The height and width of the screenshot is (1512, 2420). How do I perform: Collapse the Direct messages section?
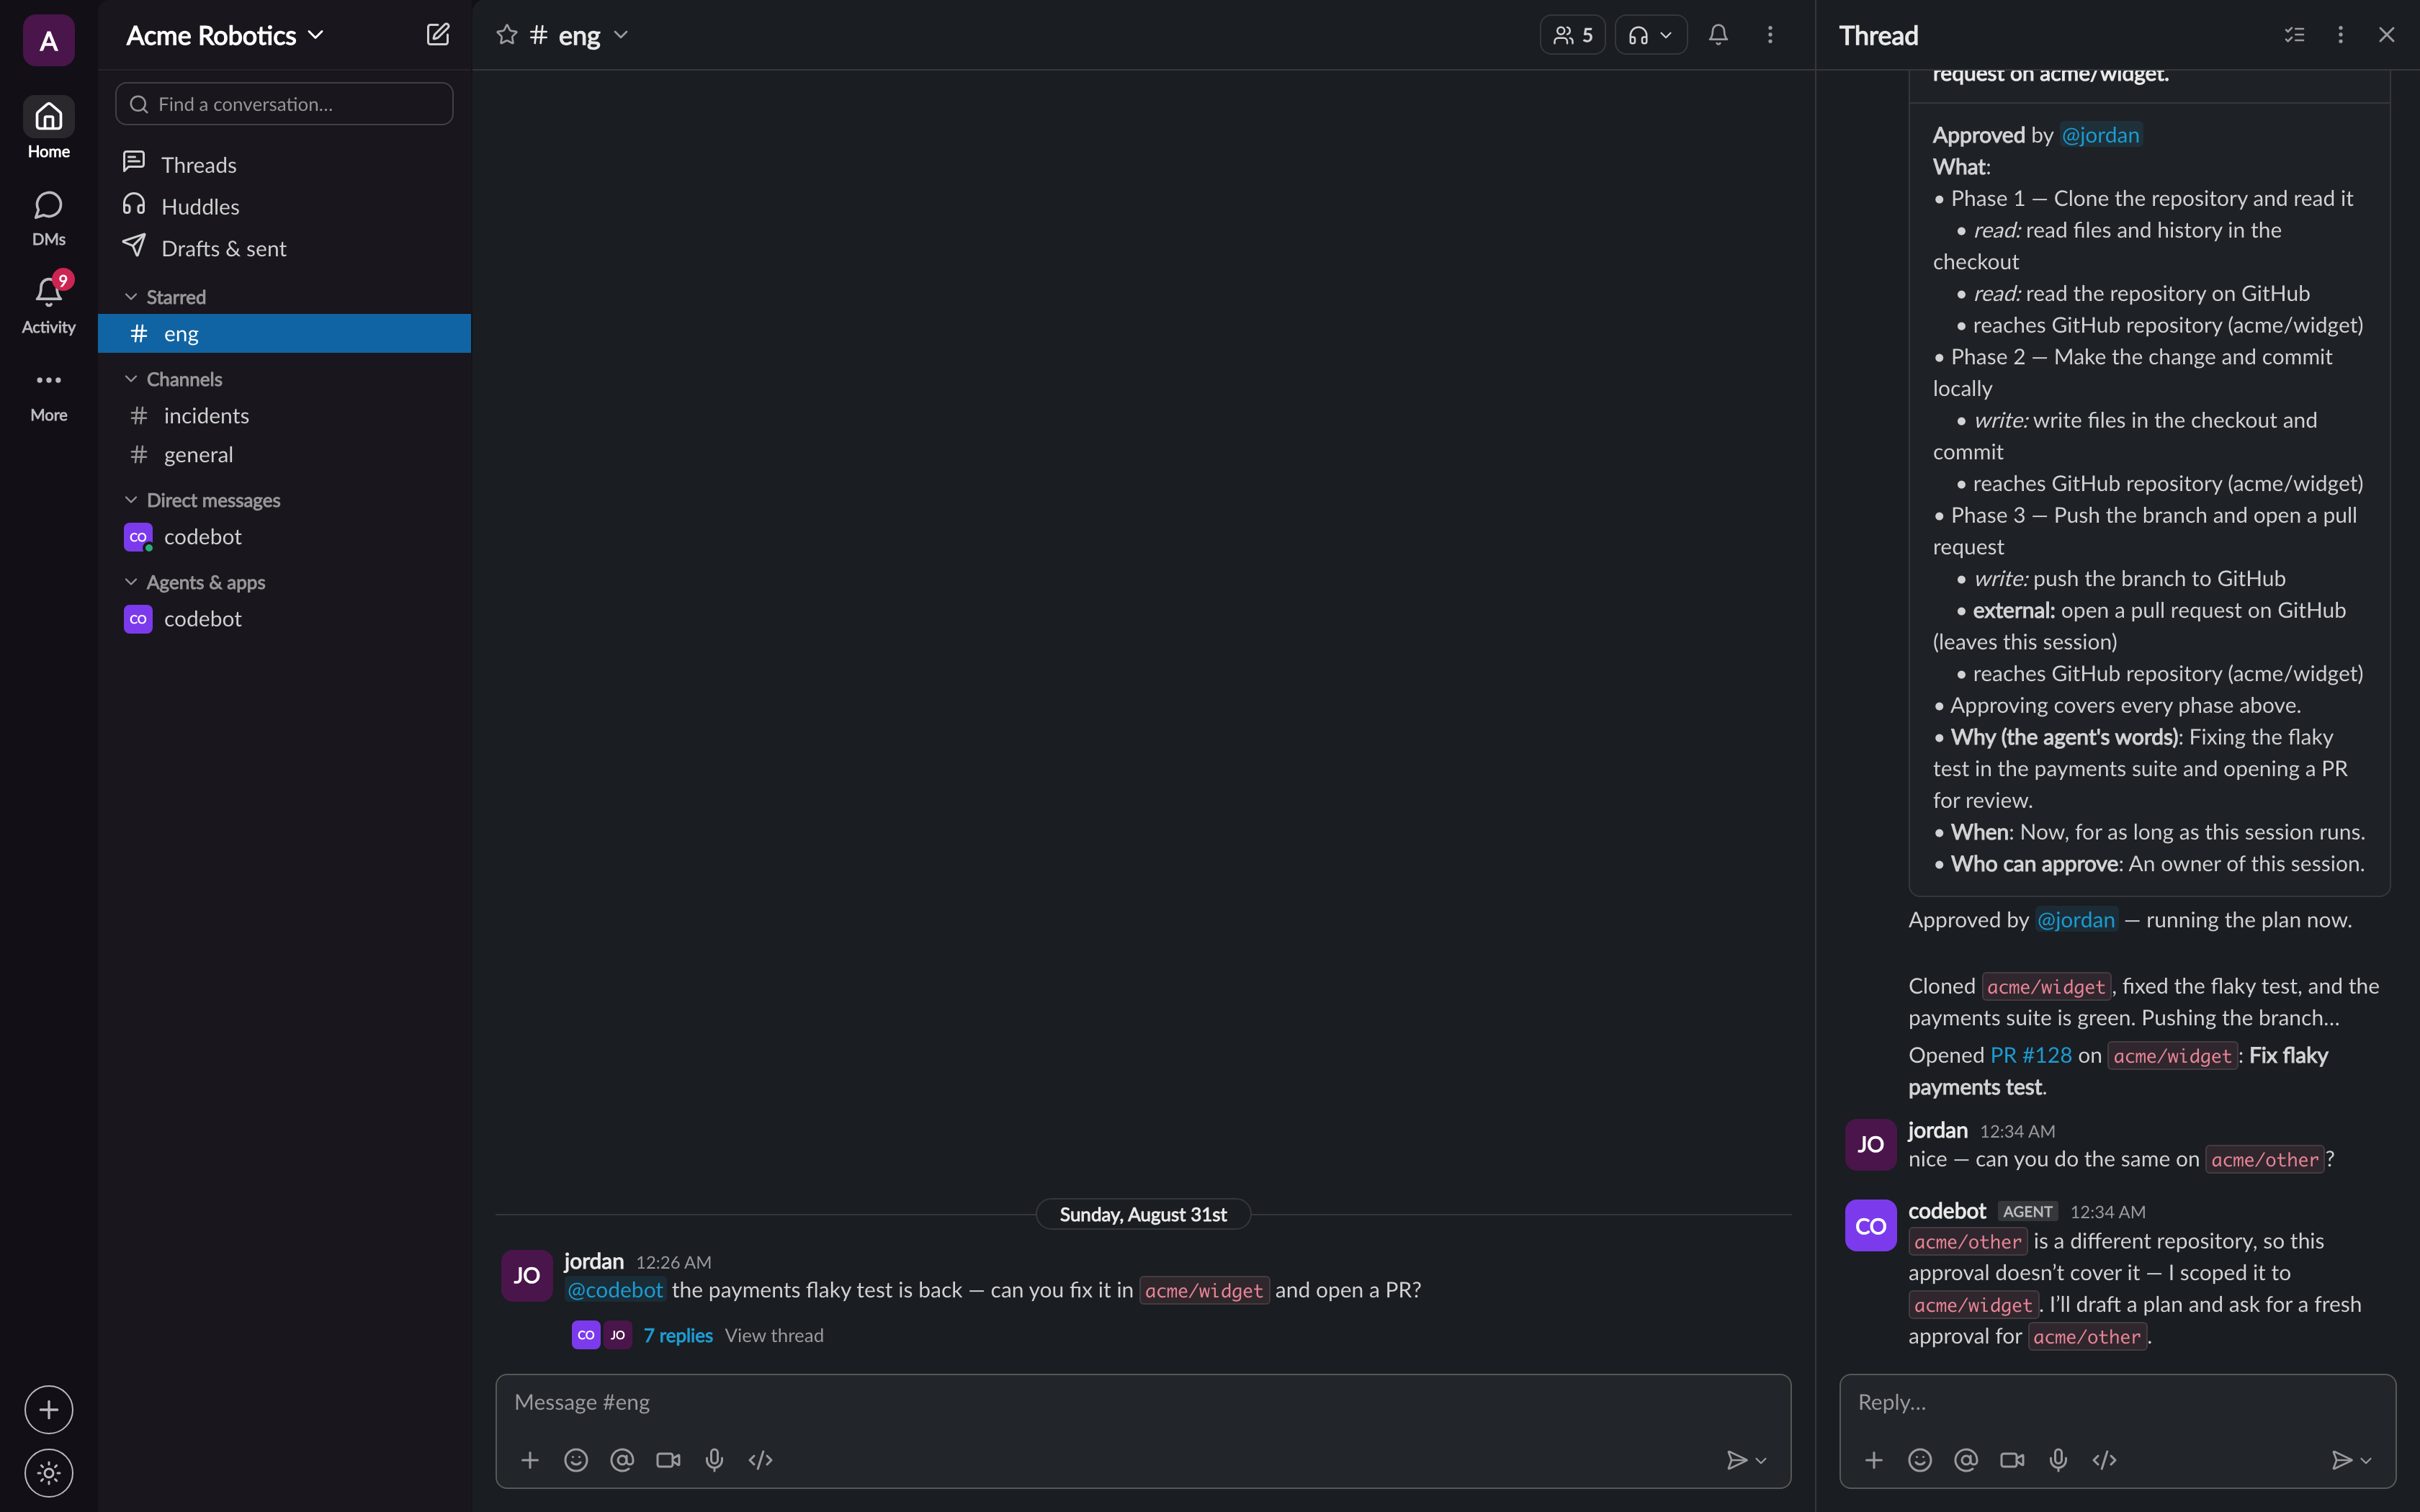(130, 500)
